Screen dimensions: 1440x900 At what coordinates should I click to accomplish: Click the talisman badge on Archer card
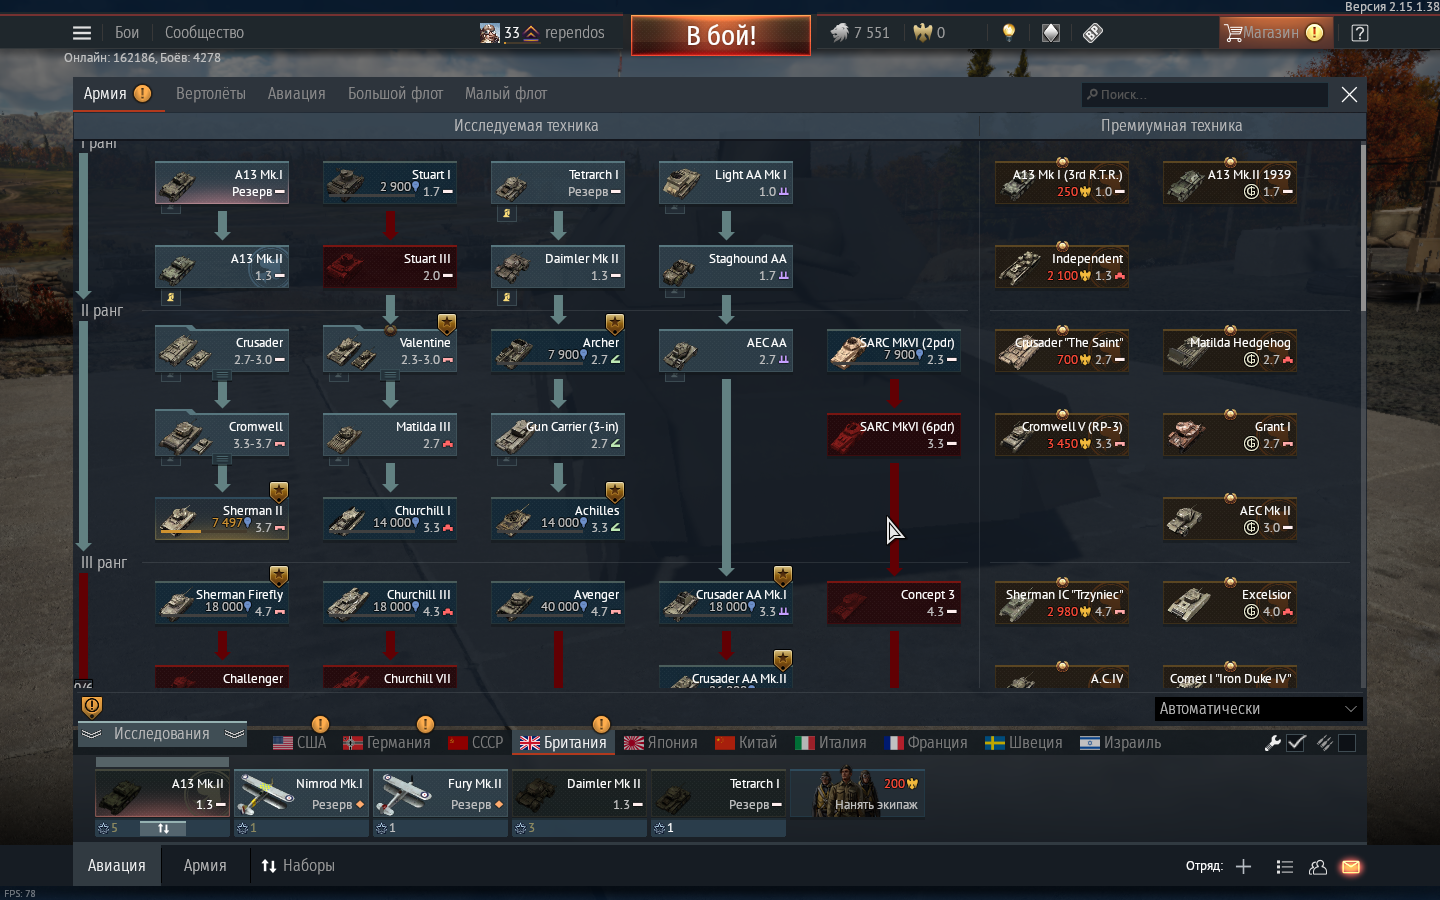[615, 324]
